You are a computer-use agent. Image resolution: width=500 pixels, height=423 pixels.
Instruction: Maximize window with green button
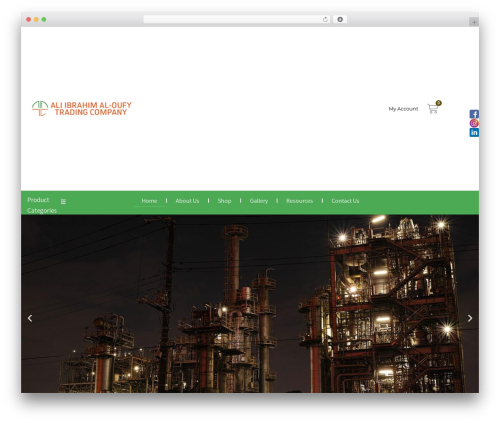click(x=44, y=19)
